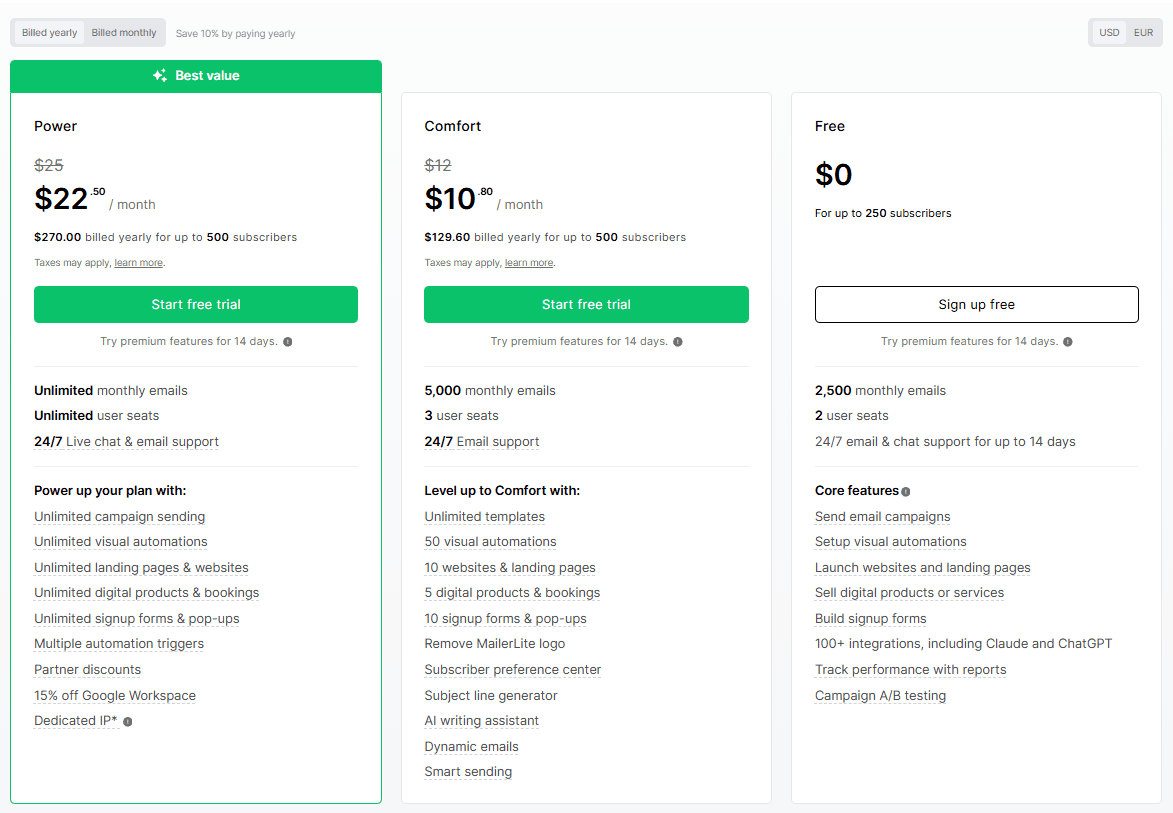This screenshot has height=813, width=1173.
Task: Click 2,500 monthly emails text
Action: tap(880, 390)
